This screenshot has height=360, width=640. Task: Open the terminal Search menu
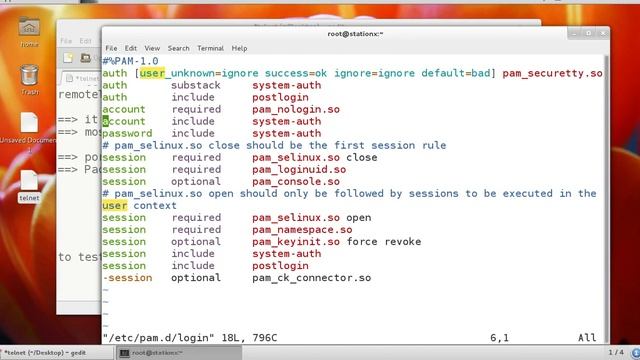(178, 48)
